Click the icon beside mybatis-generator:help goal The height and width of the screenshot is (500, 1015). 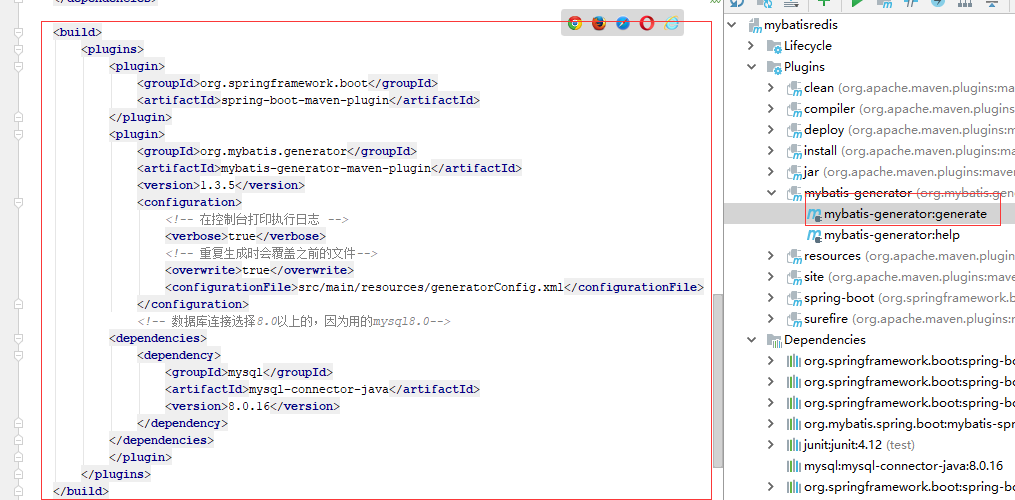pos(814,235)
